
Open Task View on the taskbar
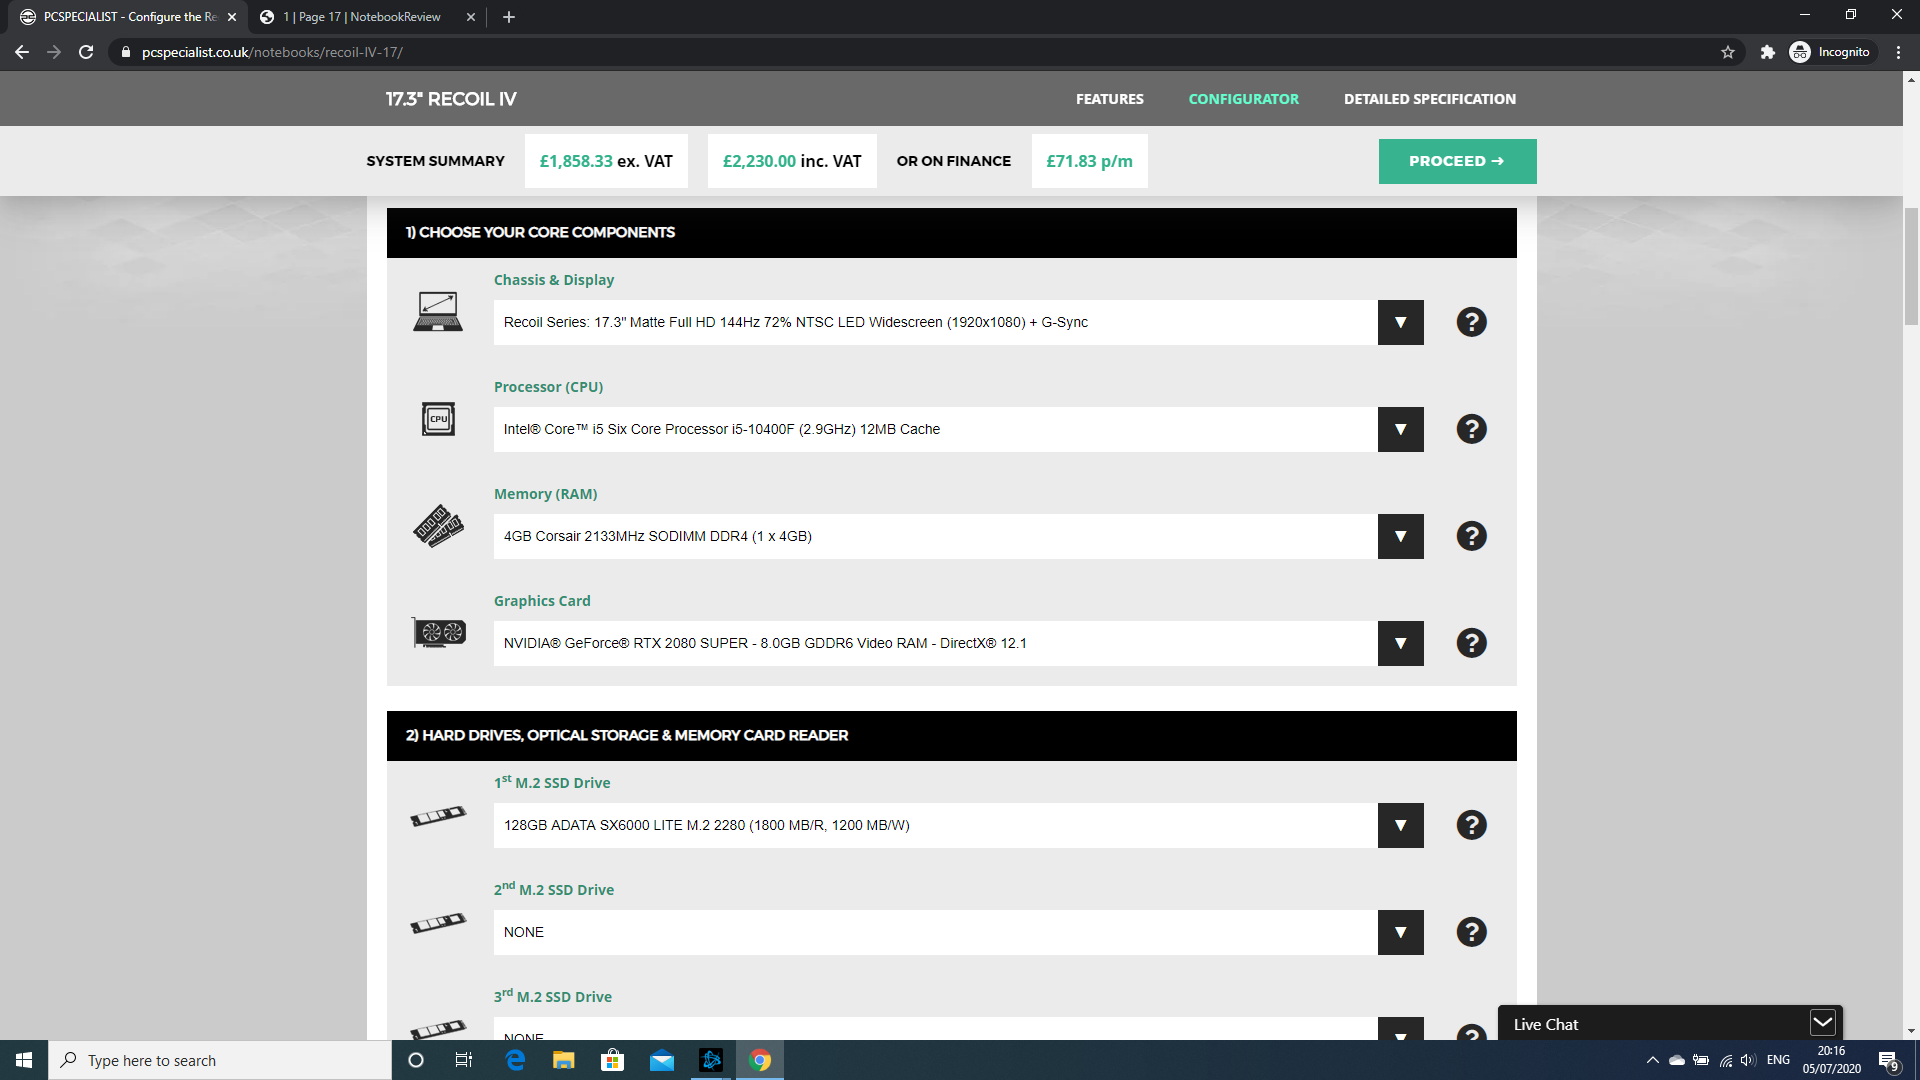point(464,1060)
